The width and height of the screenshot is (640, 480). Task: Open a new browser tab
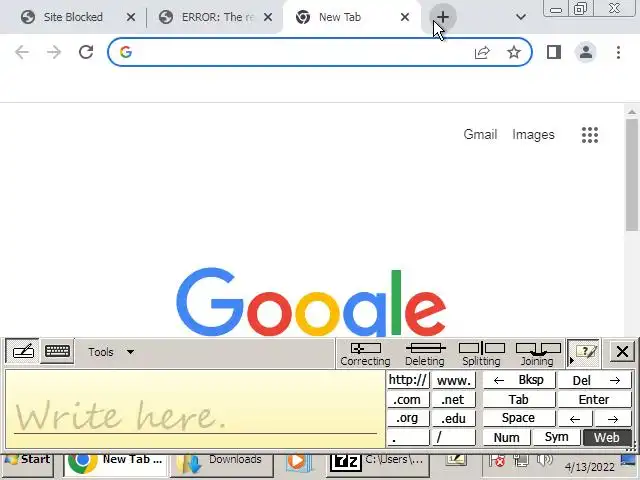click(x=443, y=17)
